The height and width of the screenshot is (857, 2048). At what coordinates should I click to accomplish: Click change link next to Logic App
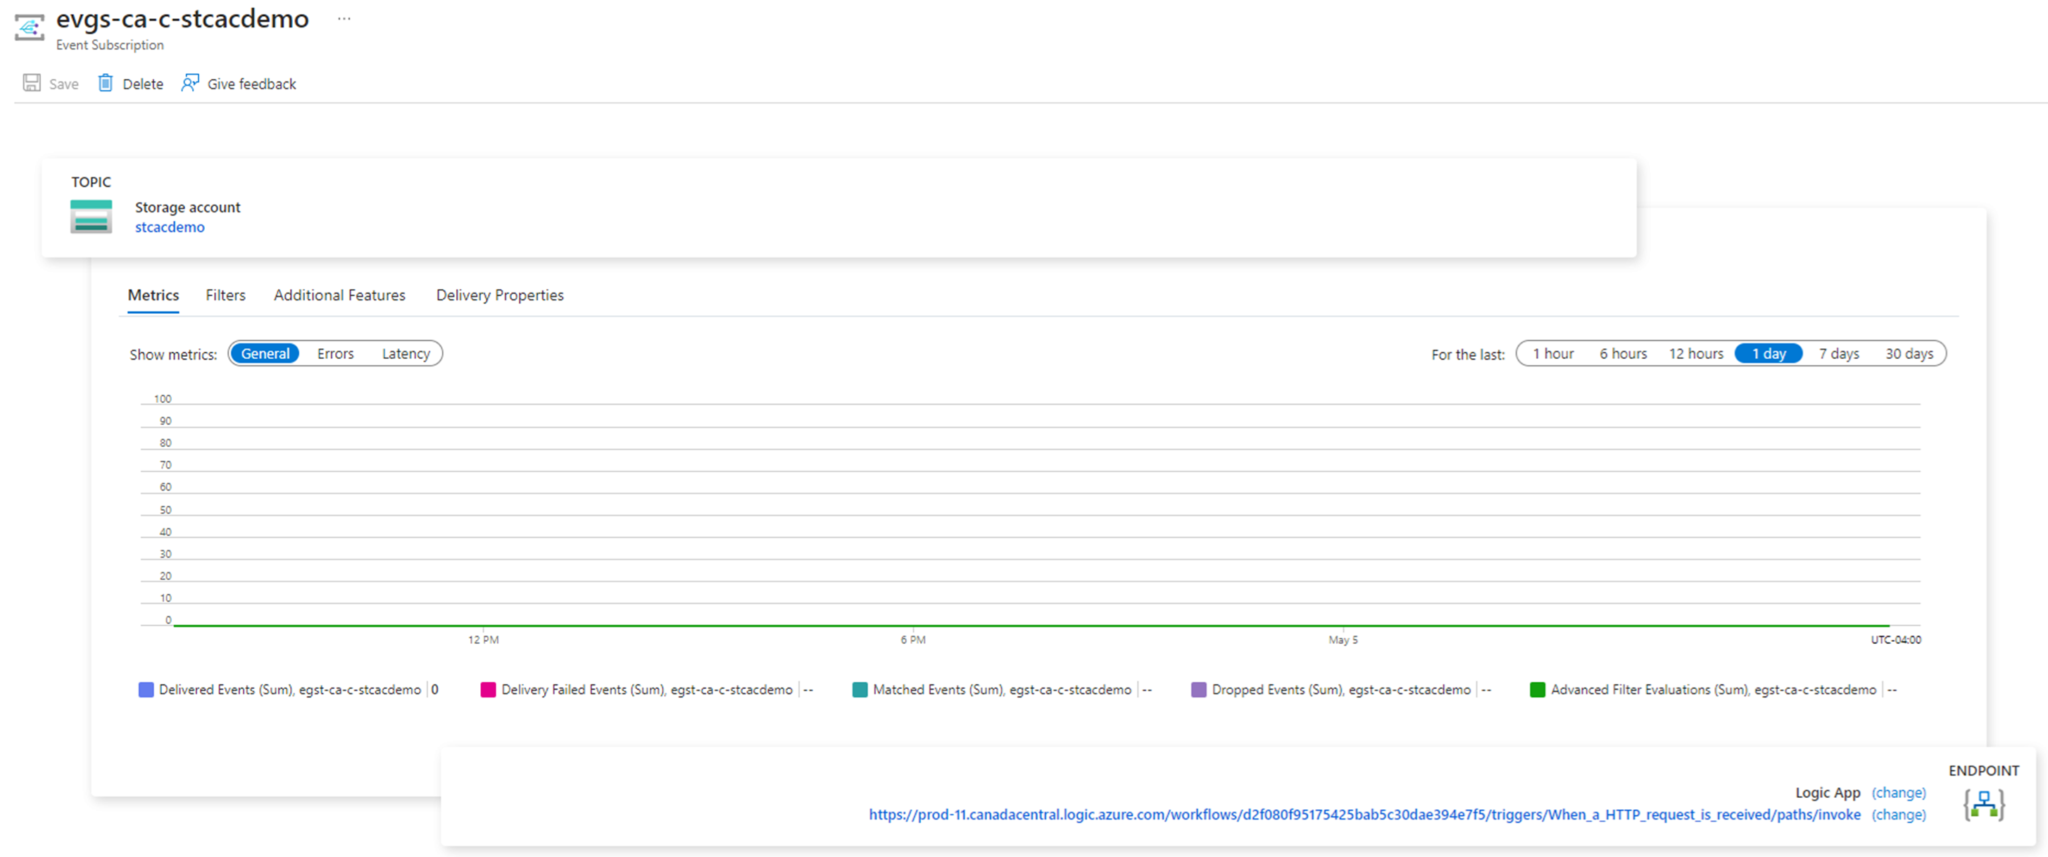tap(1899, 793)
